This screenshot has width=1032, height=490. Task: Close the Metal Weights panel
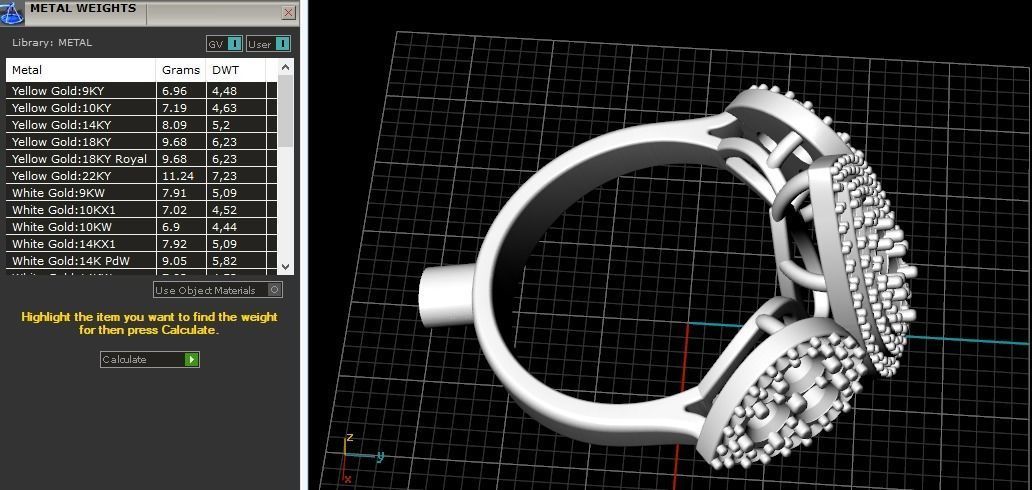coord(288,13)
